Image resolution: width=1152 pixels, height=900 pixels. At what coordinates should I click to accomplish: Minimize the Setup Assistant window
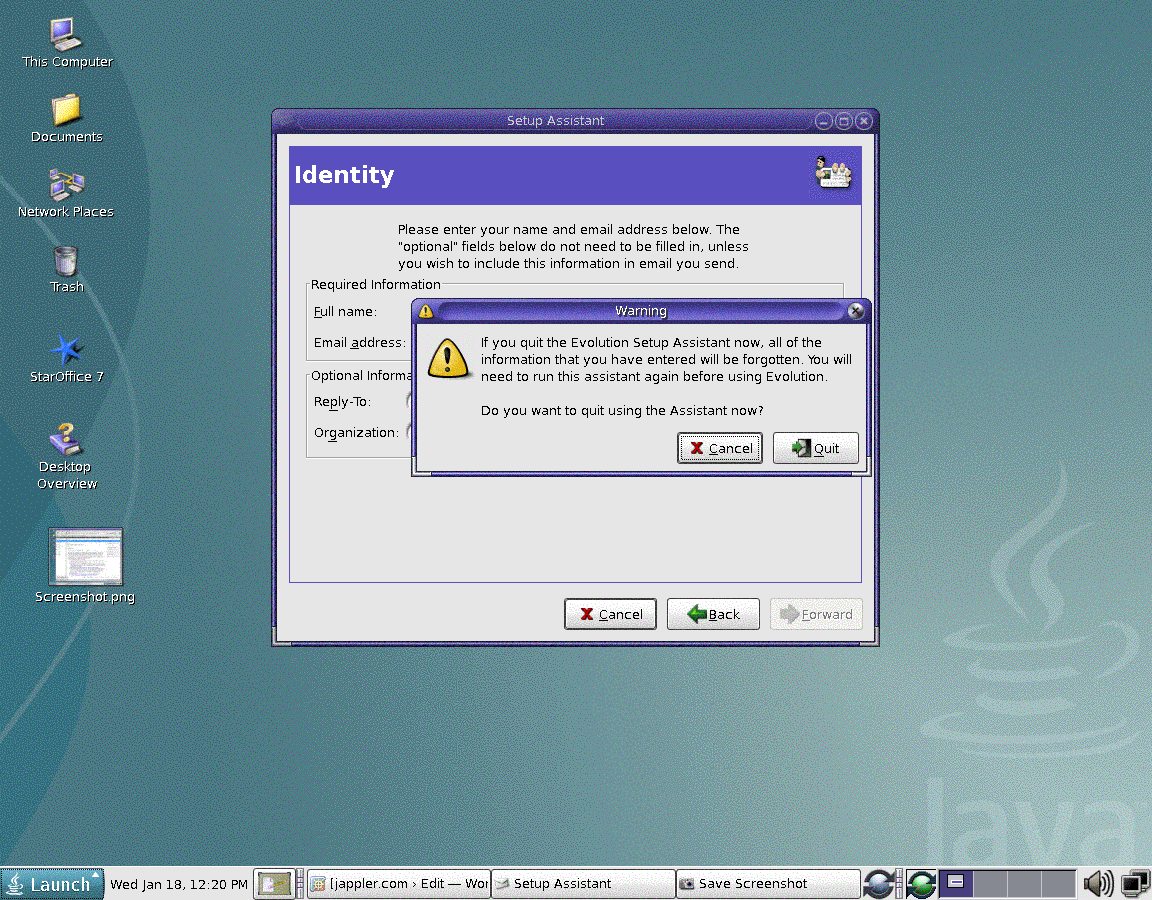824,120
